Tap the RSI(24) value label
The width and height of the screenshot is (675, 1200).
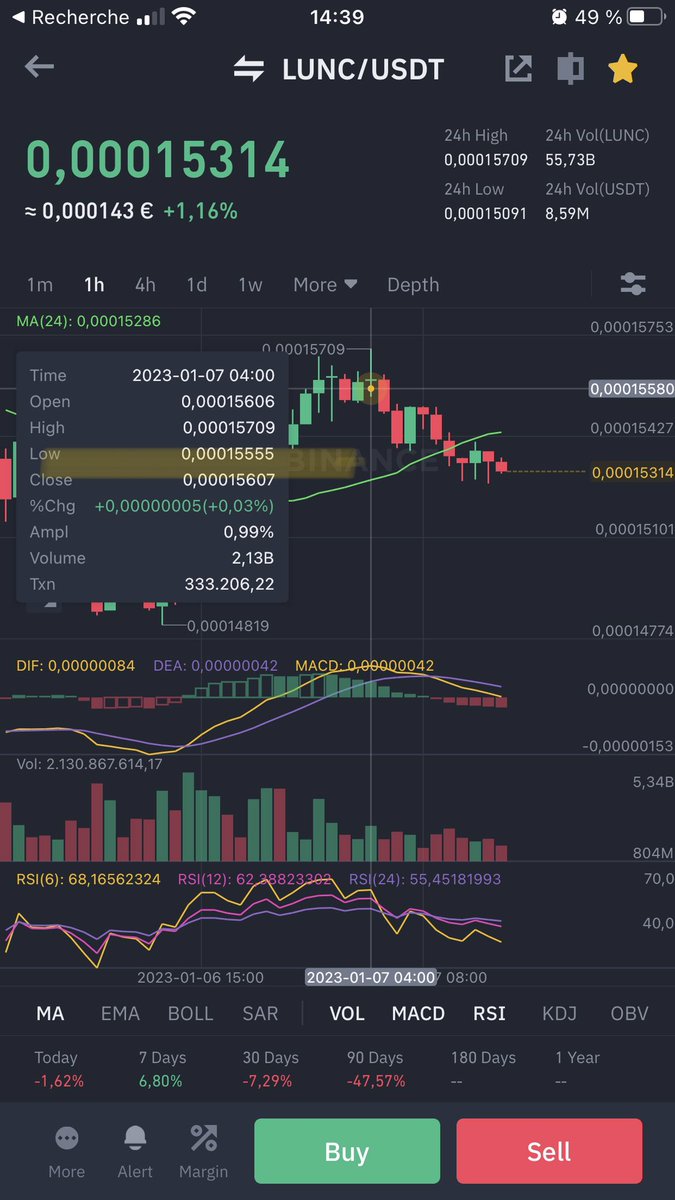(x=425, y=879)
